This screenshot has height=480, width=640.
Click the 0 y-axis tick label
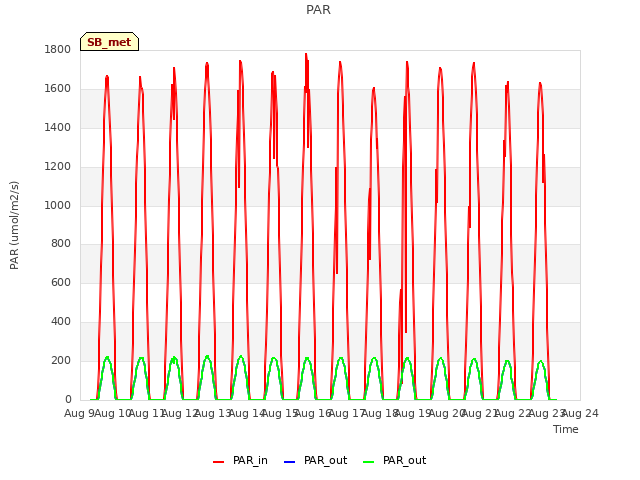click(x=68, y=399)
